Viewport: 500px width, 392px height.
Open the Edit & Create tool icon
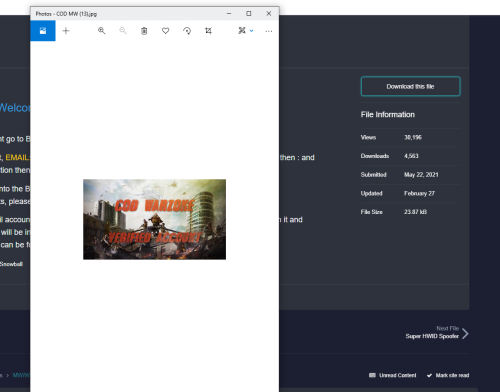pyautogui.click(x=242, y=31)
